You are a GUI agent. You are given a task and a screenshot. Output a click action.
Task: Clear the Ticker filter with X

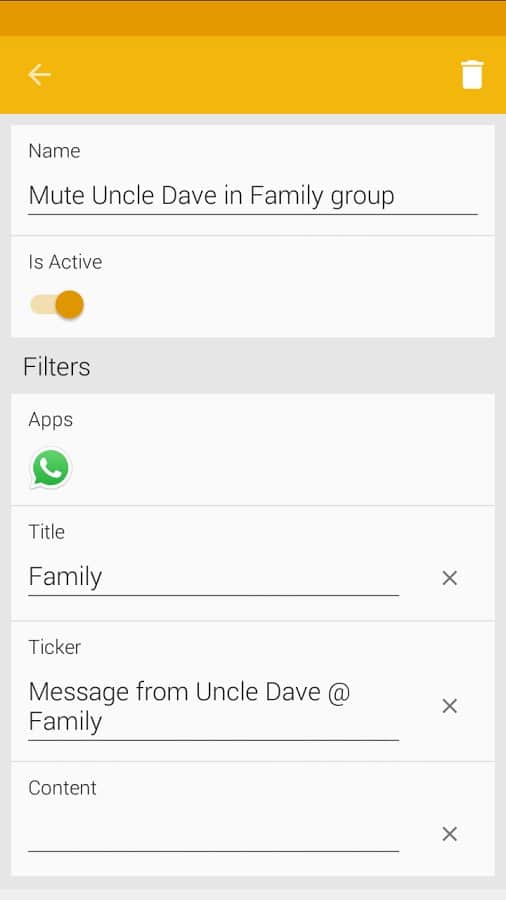point(450,706)
